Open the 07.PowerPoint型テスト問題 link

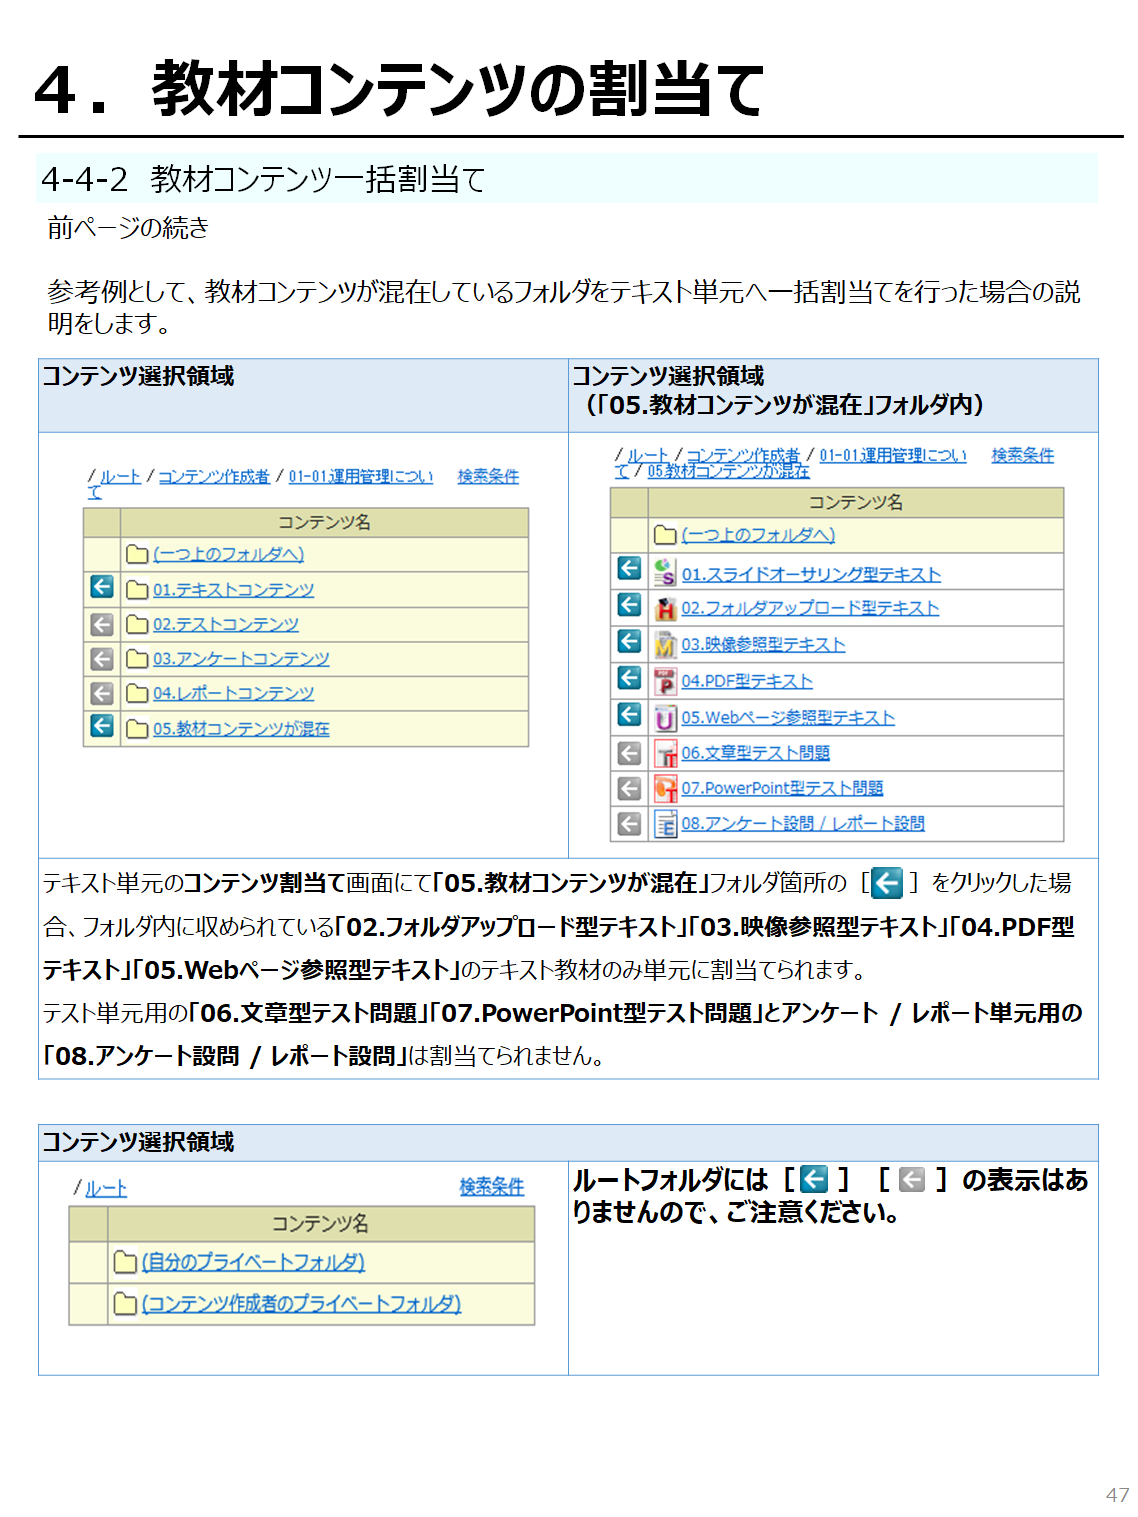782,788
